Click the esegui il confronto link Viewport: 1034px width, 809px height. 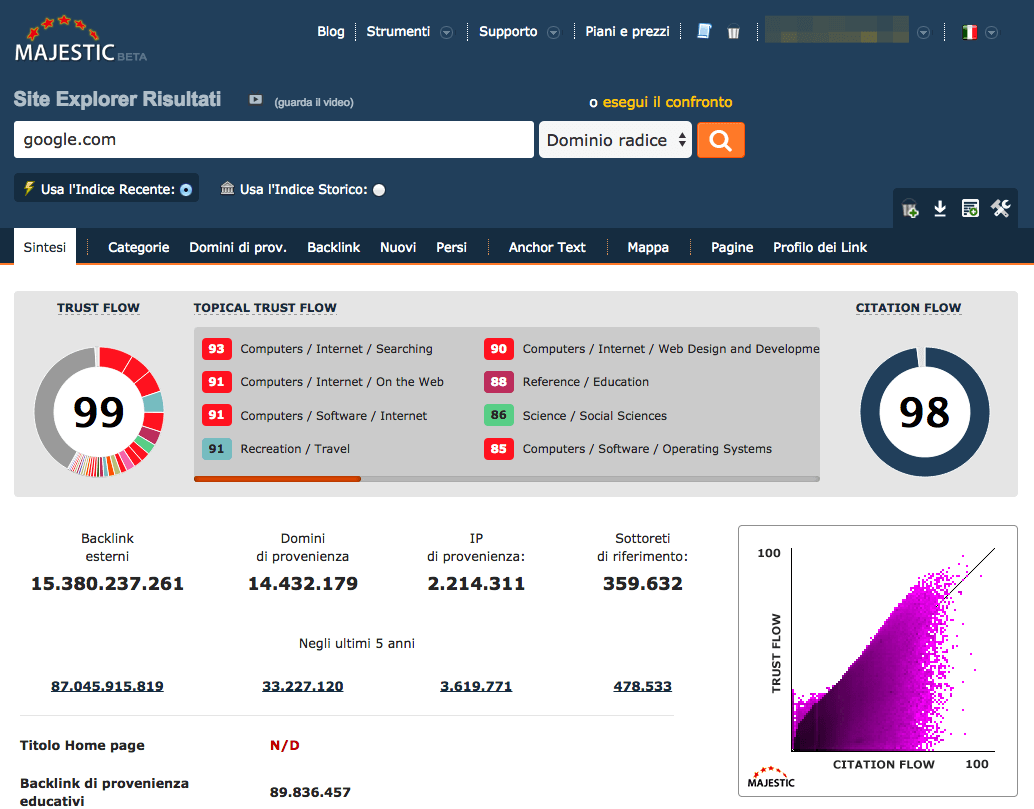coord(667,102)
